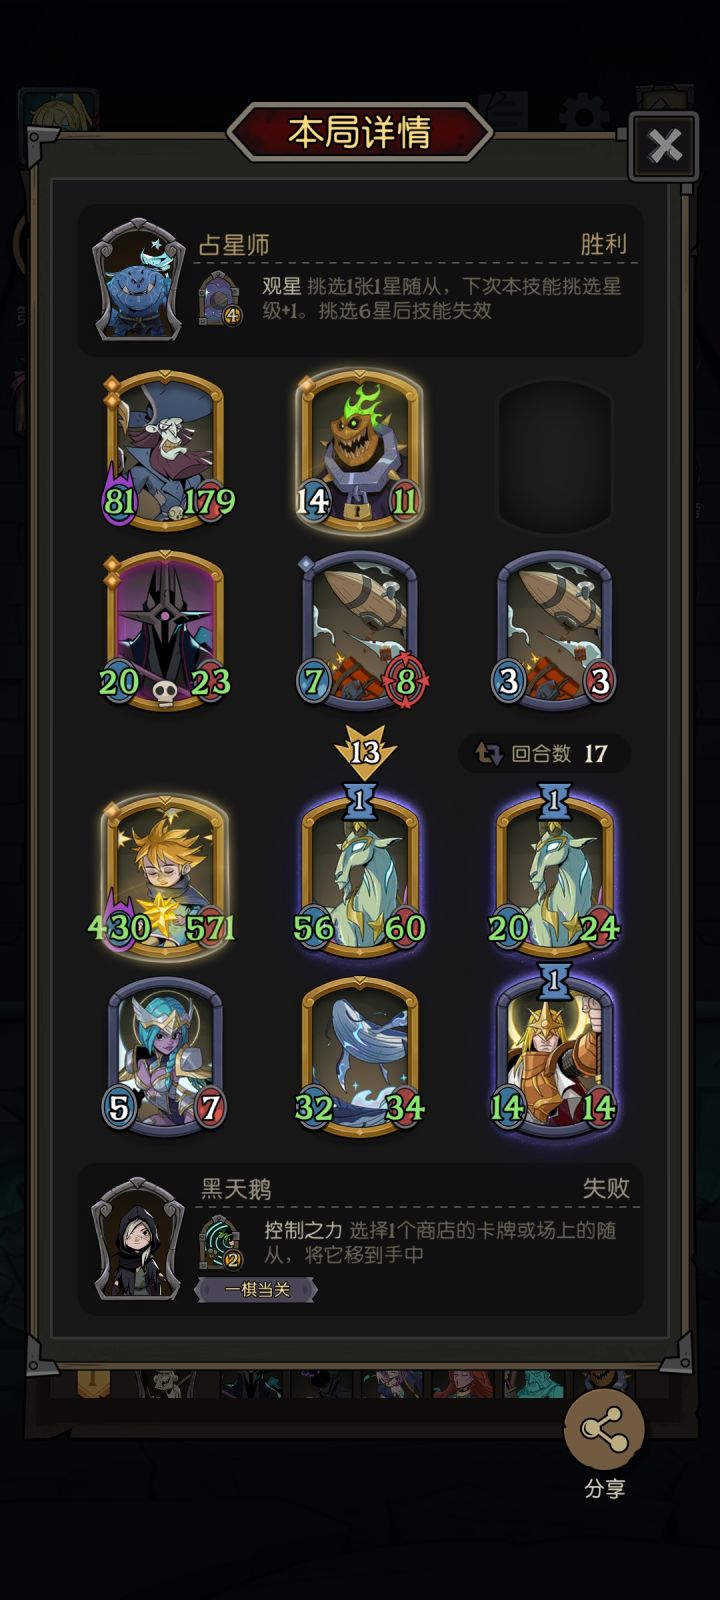Open the pirate minion card 81/179
This screenshot has height=1600, width=720.
165,449
